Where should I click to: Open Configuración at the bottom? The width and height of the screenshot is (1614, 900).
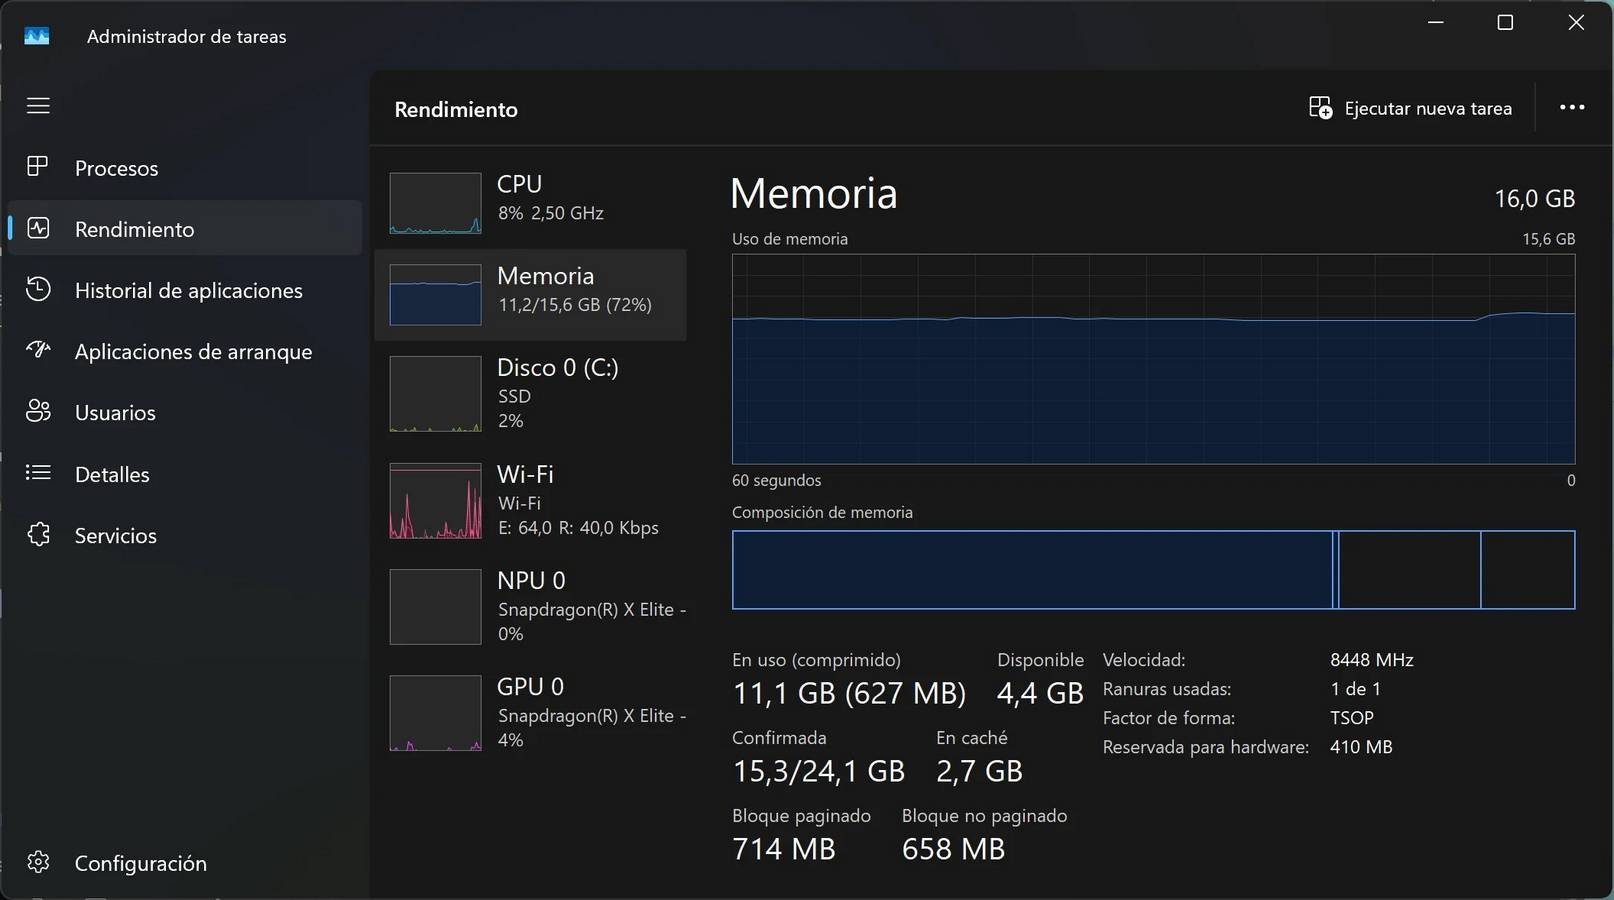[38, 862]
